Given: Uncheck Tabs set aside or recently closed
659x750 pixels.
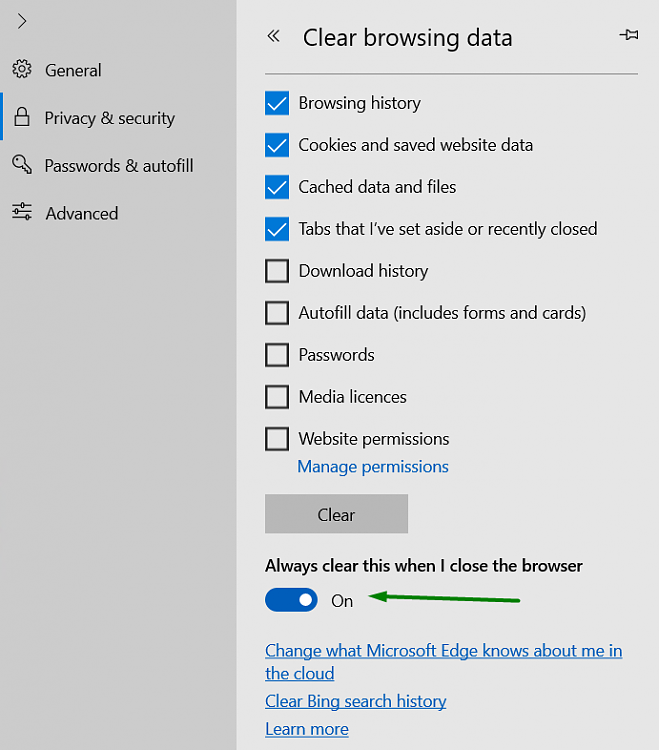Looking at the screenshot, I should click(x=277, y=229).
